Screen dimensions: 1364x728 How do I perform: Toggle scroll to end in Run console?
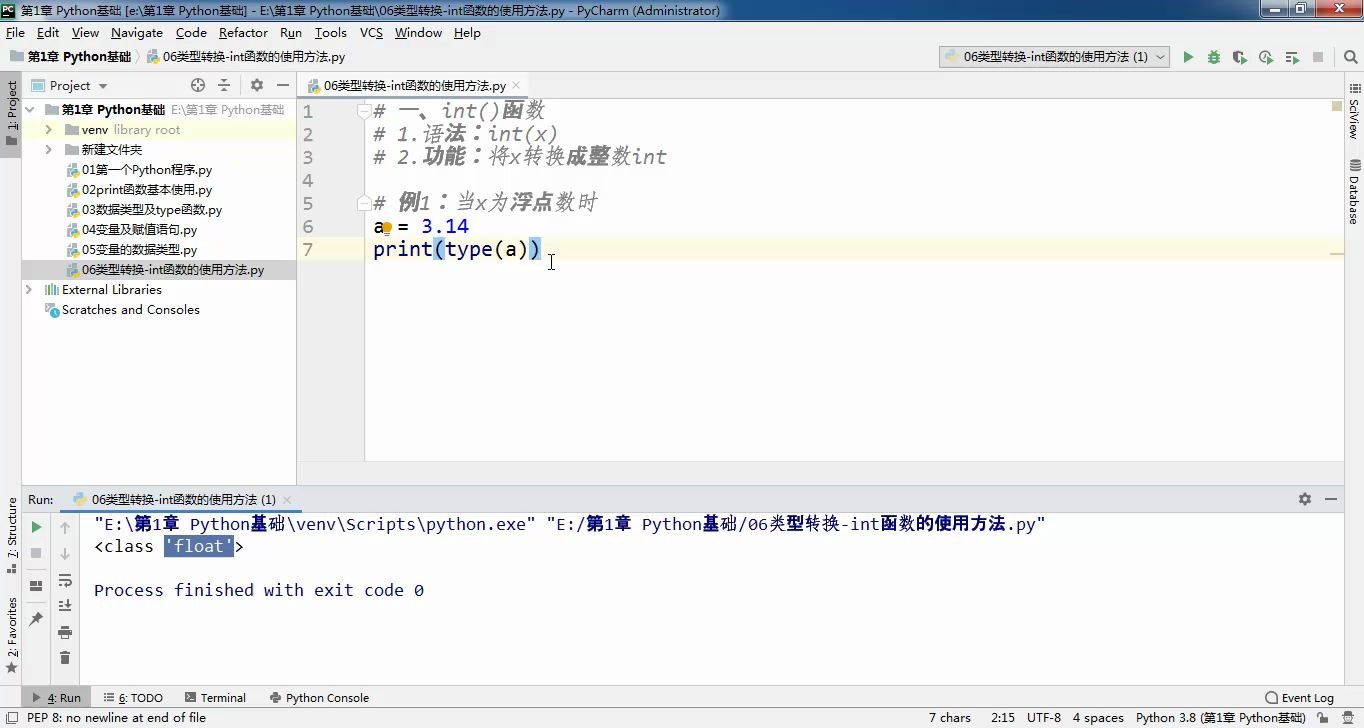pyautogui.click(x=65, y=605)
